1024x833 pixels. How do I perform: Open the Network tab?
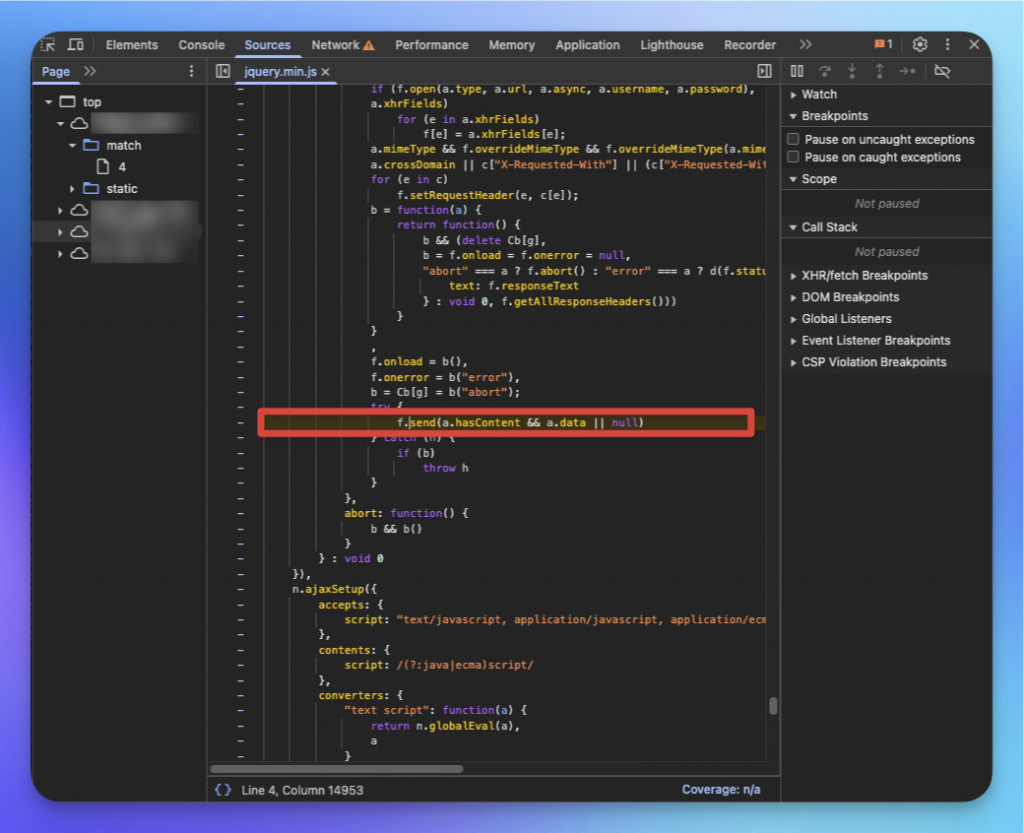[342, 45]
